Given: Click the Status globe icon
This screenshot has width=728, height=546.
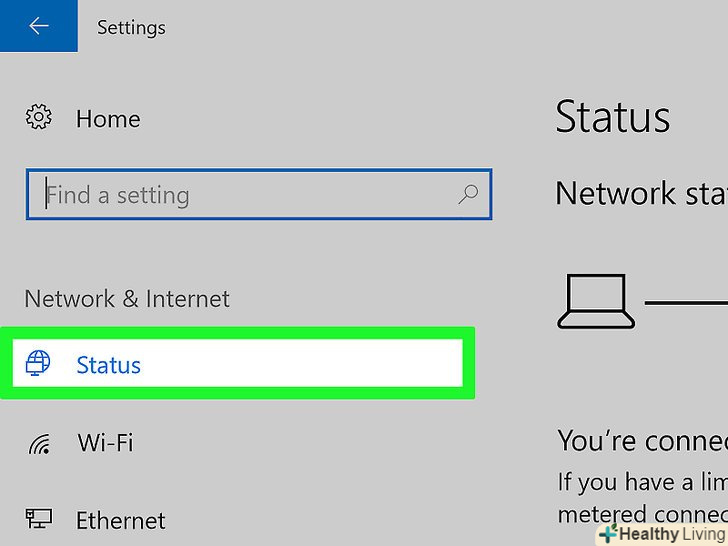Looking at the screenshot, I should [39, 365].
